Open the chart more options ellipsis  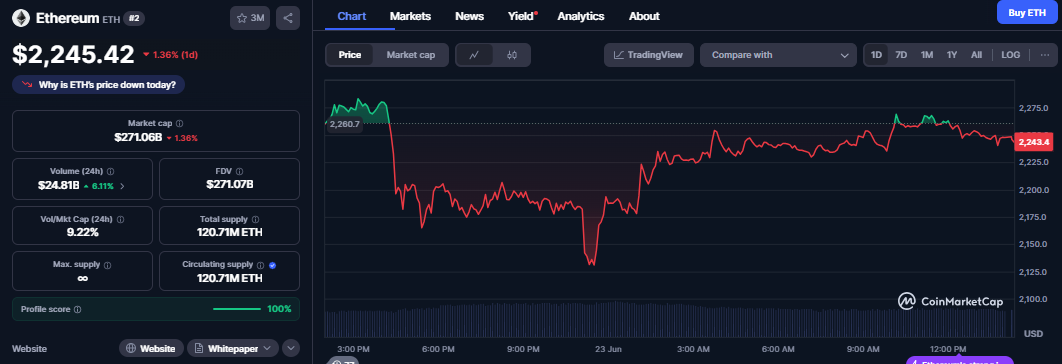click(x=1044, y=55)
